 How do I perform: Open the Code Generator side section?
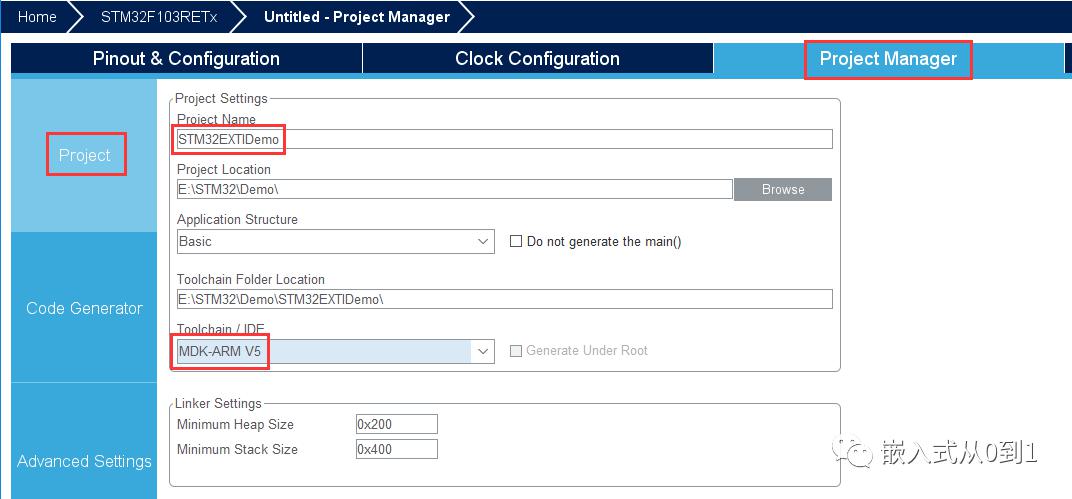(x=85, y=308)
